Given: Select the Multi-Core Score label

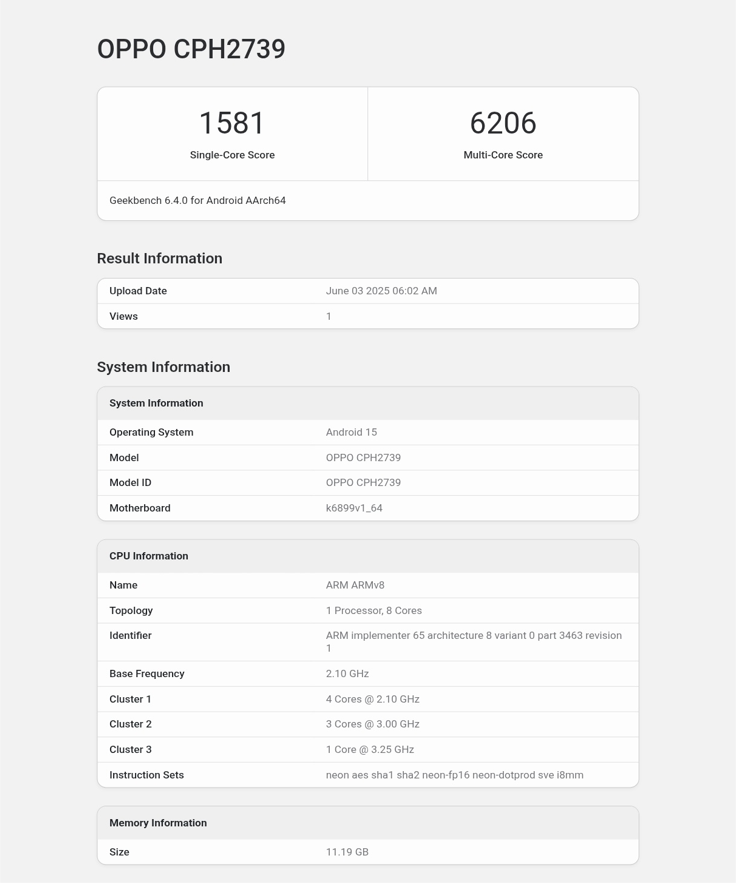Looking at the screenshot, I should click(x=503, y=155).
